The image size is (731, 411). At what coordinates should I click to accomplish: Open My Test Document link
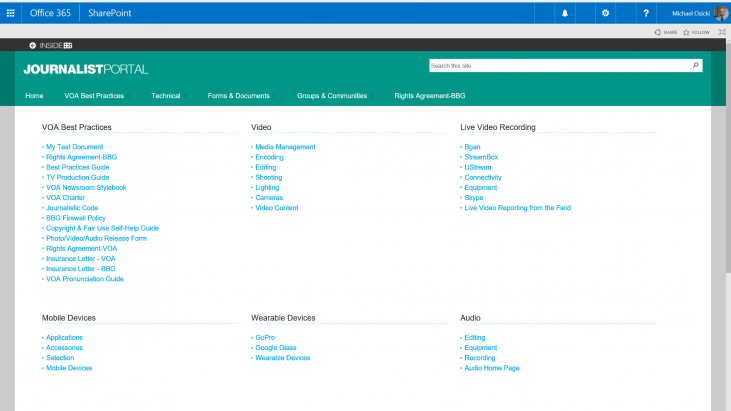[x=75, y=147]
